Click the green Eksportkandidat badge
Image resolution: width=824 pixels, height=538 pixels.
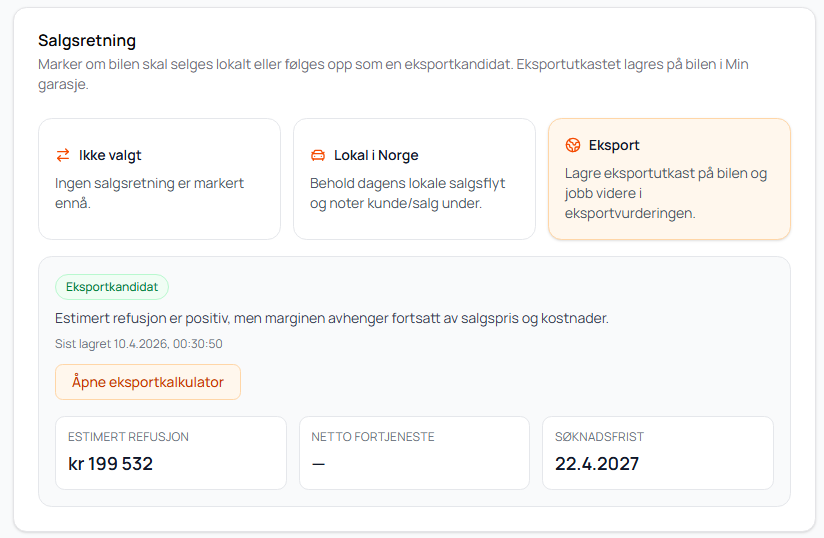coord(112,287)
